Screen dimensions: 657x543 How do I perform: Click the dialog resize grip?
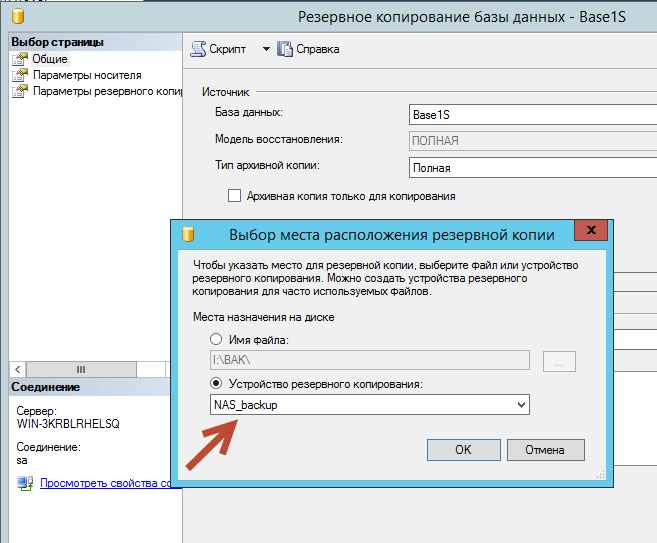(600, 474)
